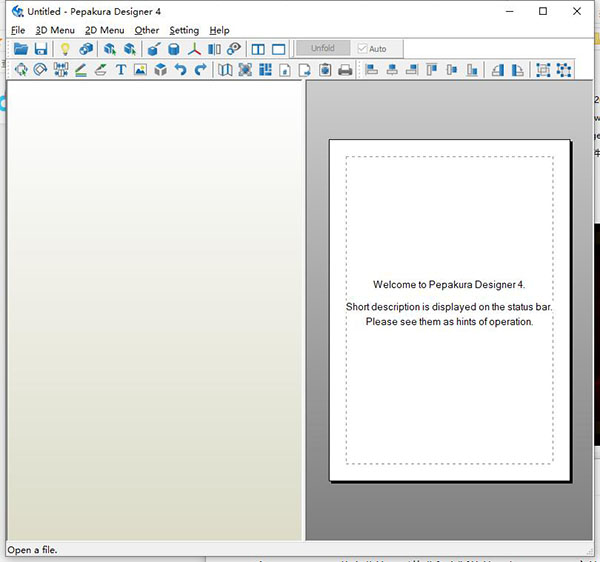Open the 3D Menu
The width and height of the screenshot is (600, 562).
[55, 30]
